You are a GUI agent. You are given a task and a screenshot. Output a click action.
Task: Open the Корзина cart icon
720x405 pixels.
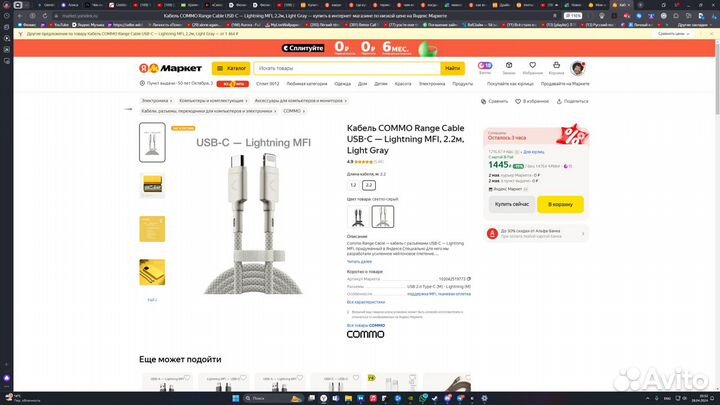[x=556, y=68]
